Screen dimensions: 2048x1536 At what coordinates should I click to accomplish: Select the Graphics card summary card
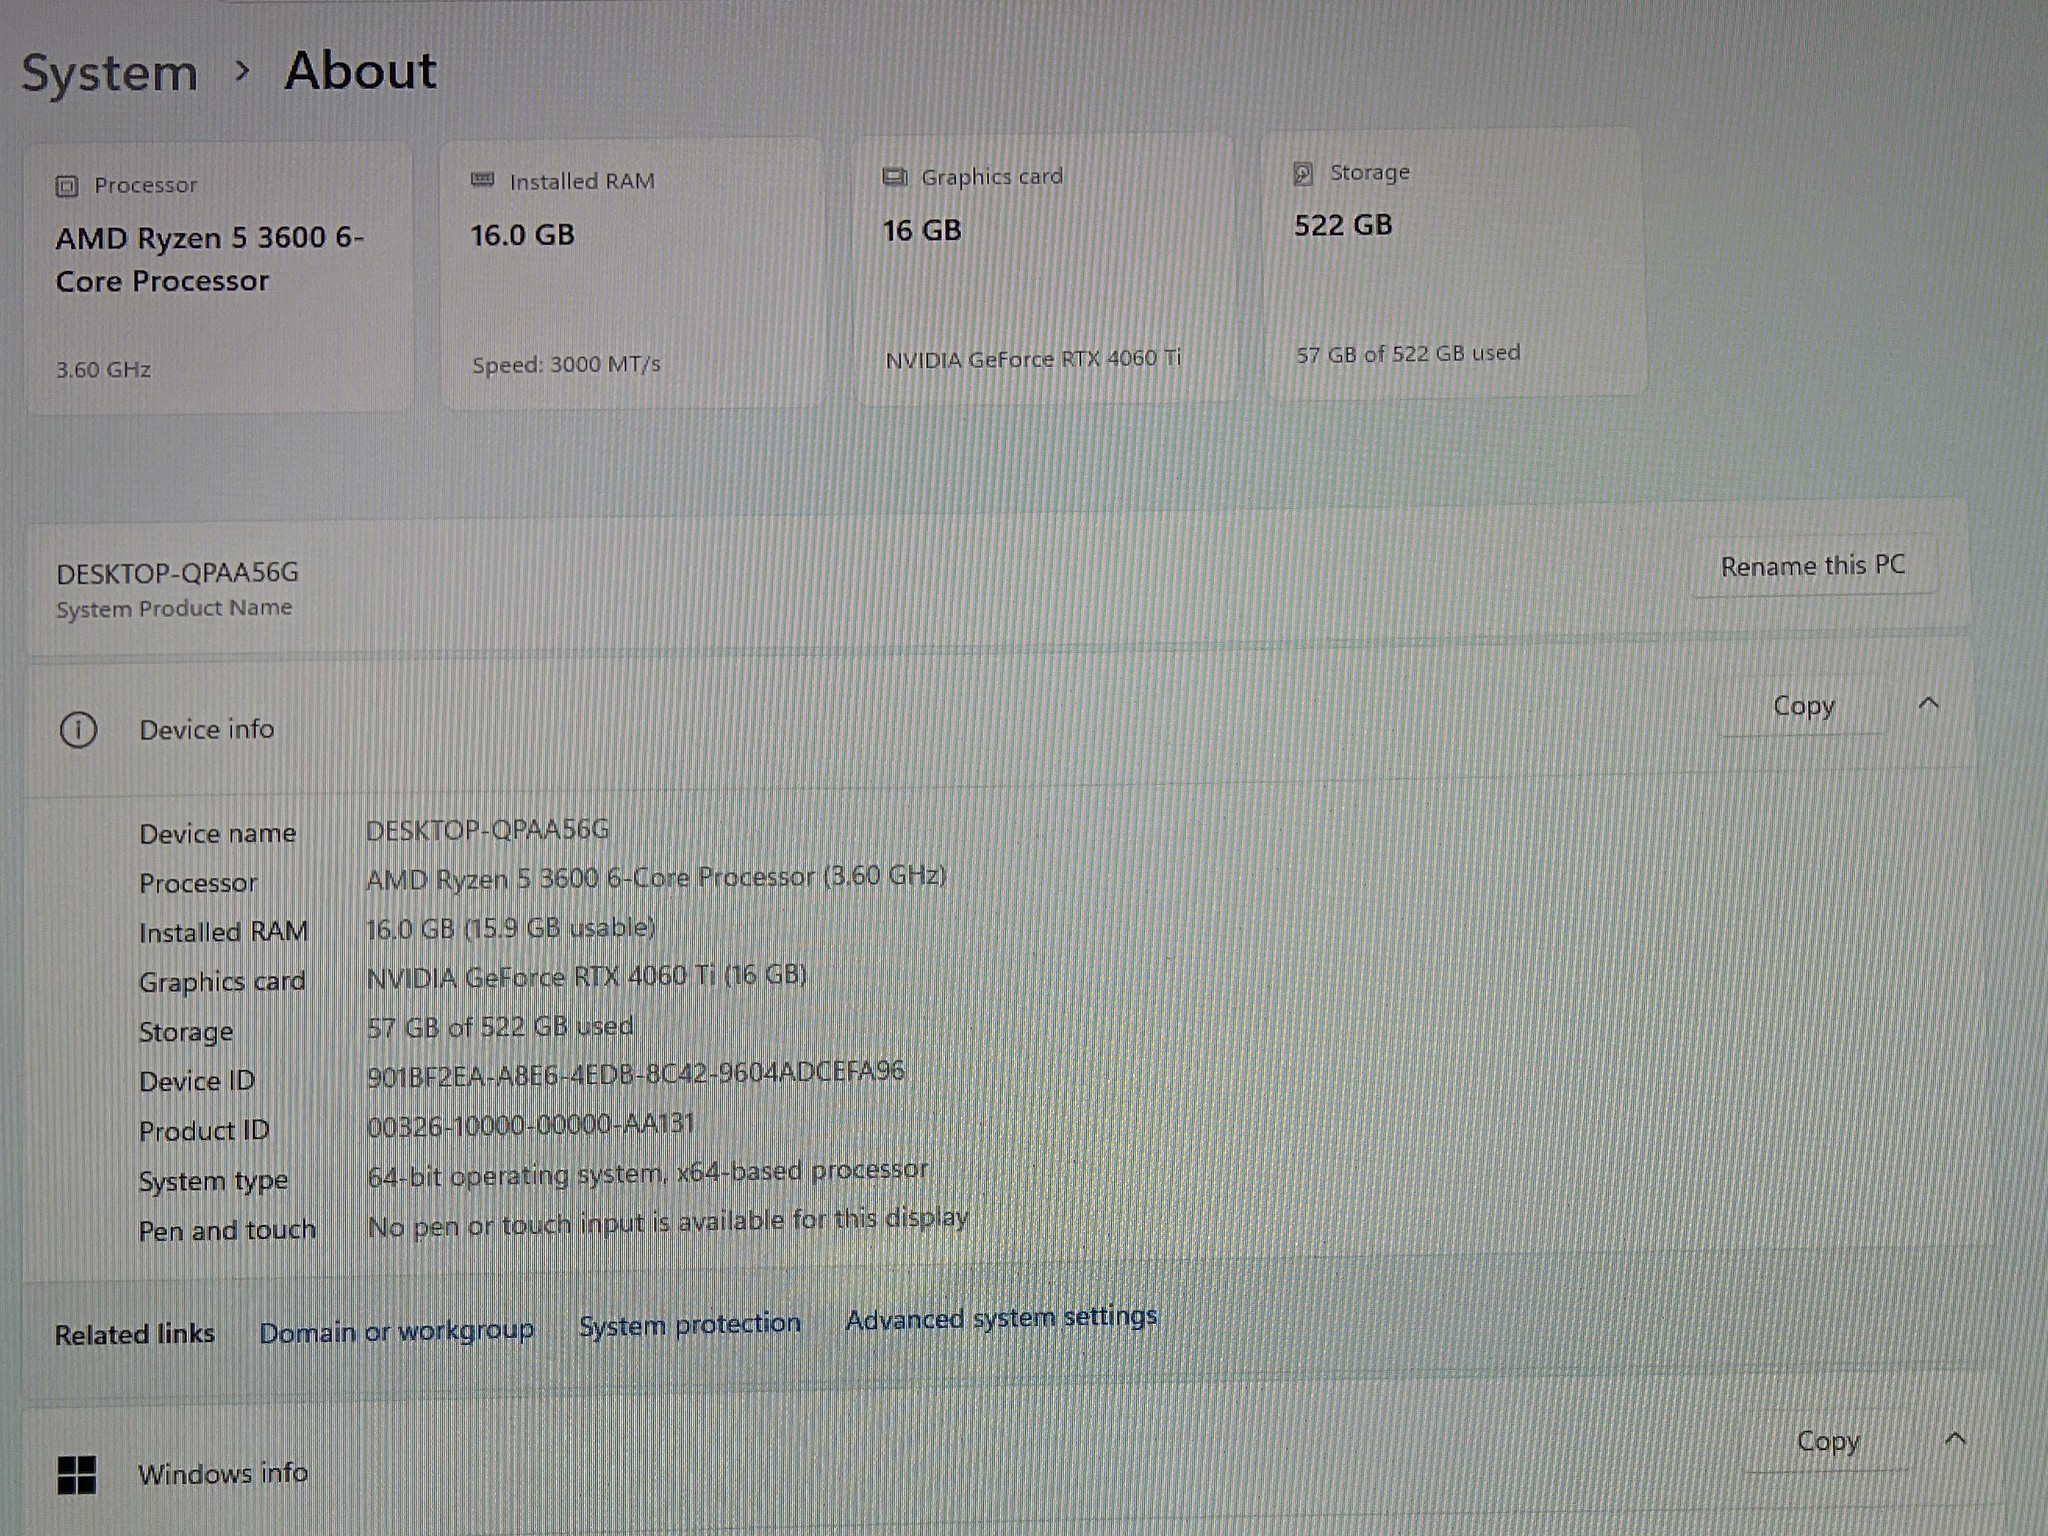tap(1045, 268)
